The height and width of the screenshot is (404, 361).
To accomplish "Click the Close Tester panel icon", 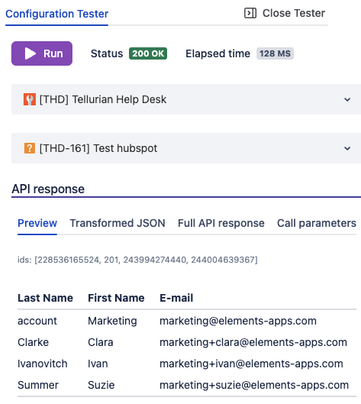I will click(250, 13).
